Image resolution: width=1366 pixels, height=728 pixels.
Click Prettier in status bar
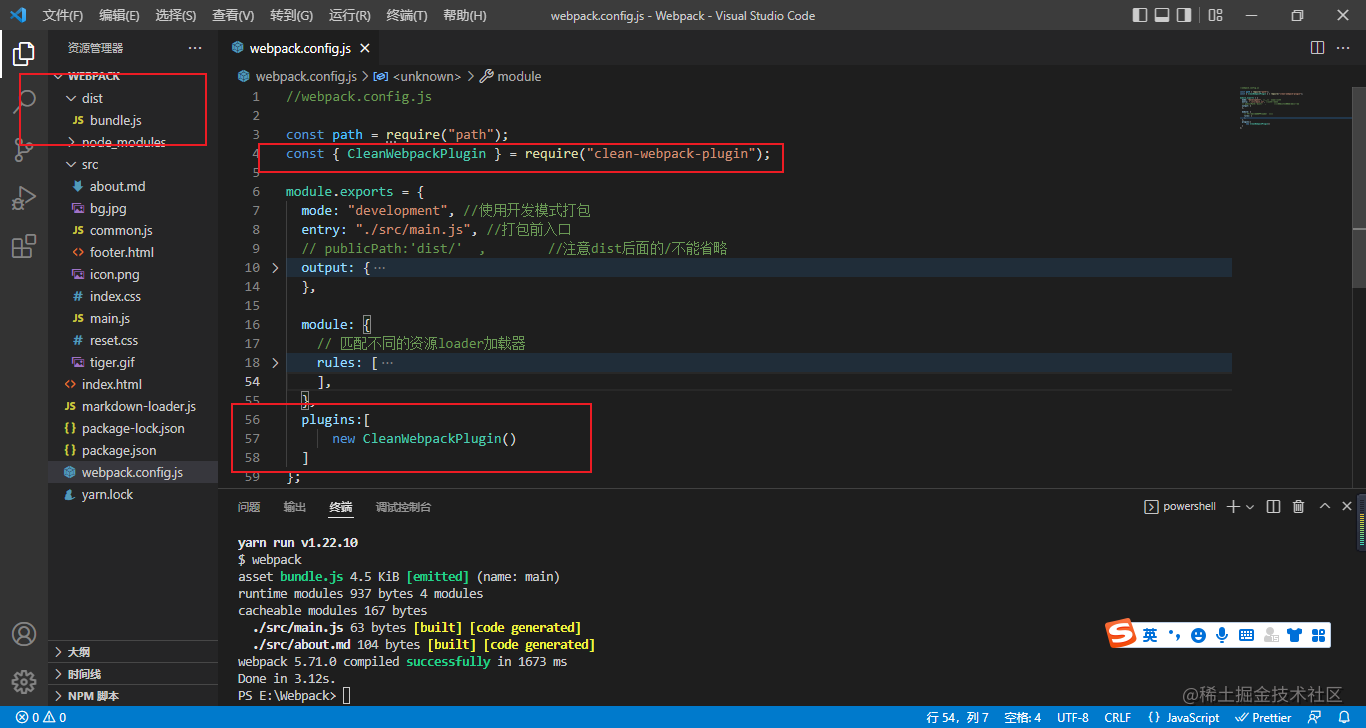click(x=1264, y=717)
